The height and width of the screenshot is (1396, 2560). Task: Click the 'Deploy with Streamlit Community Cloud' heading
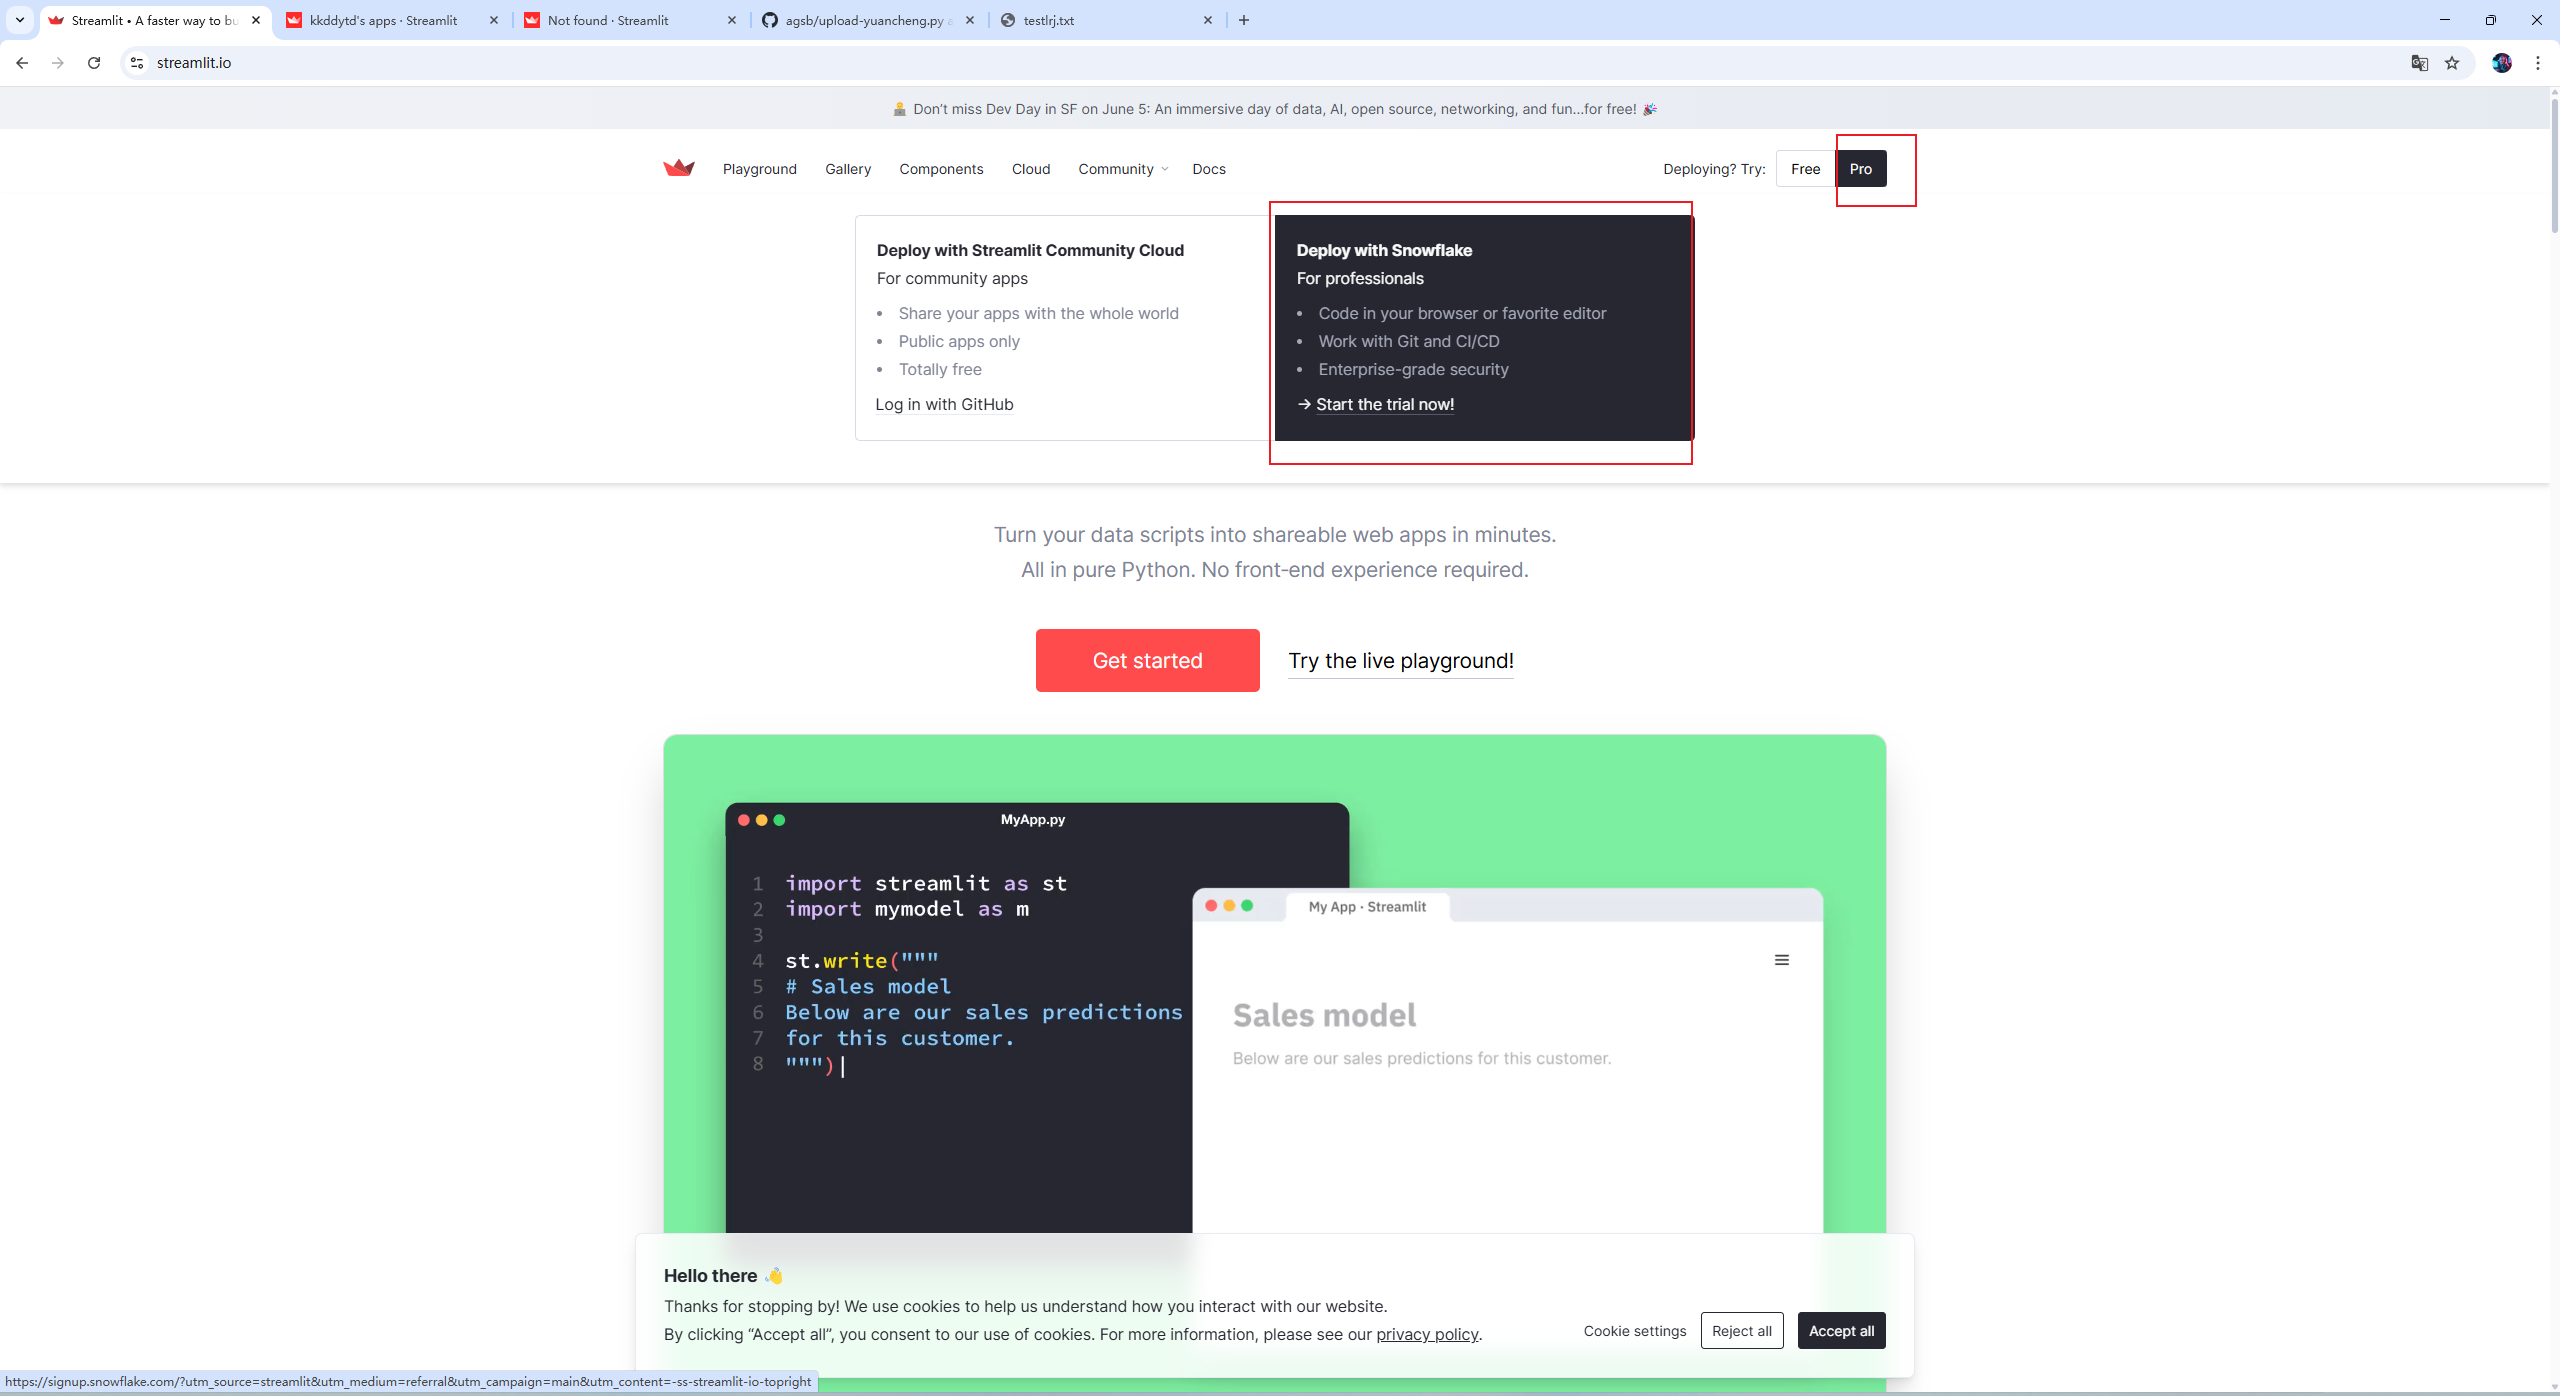(x=1030, y=250)
